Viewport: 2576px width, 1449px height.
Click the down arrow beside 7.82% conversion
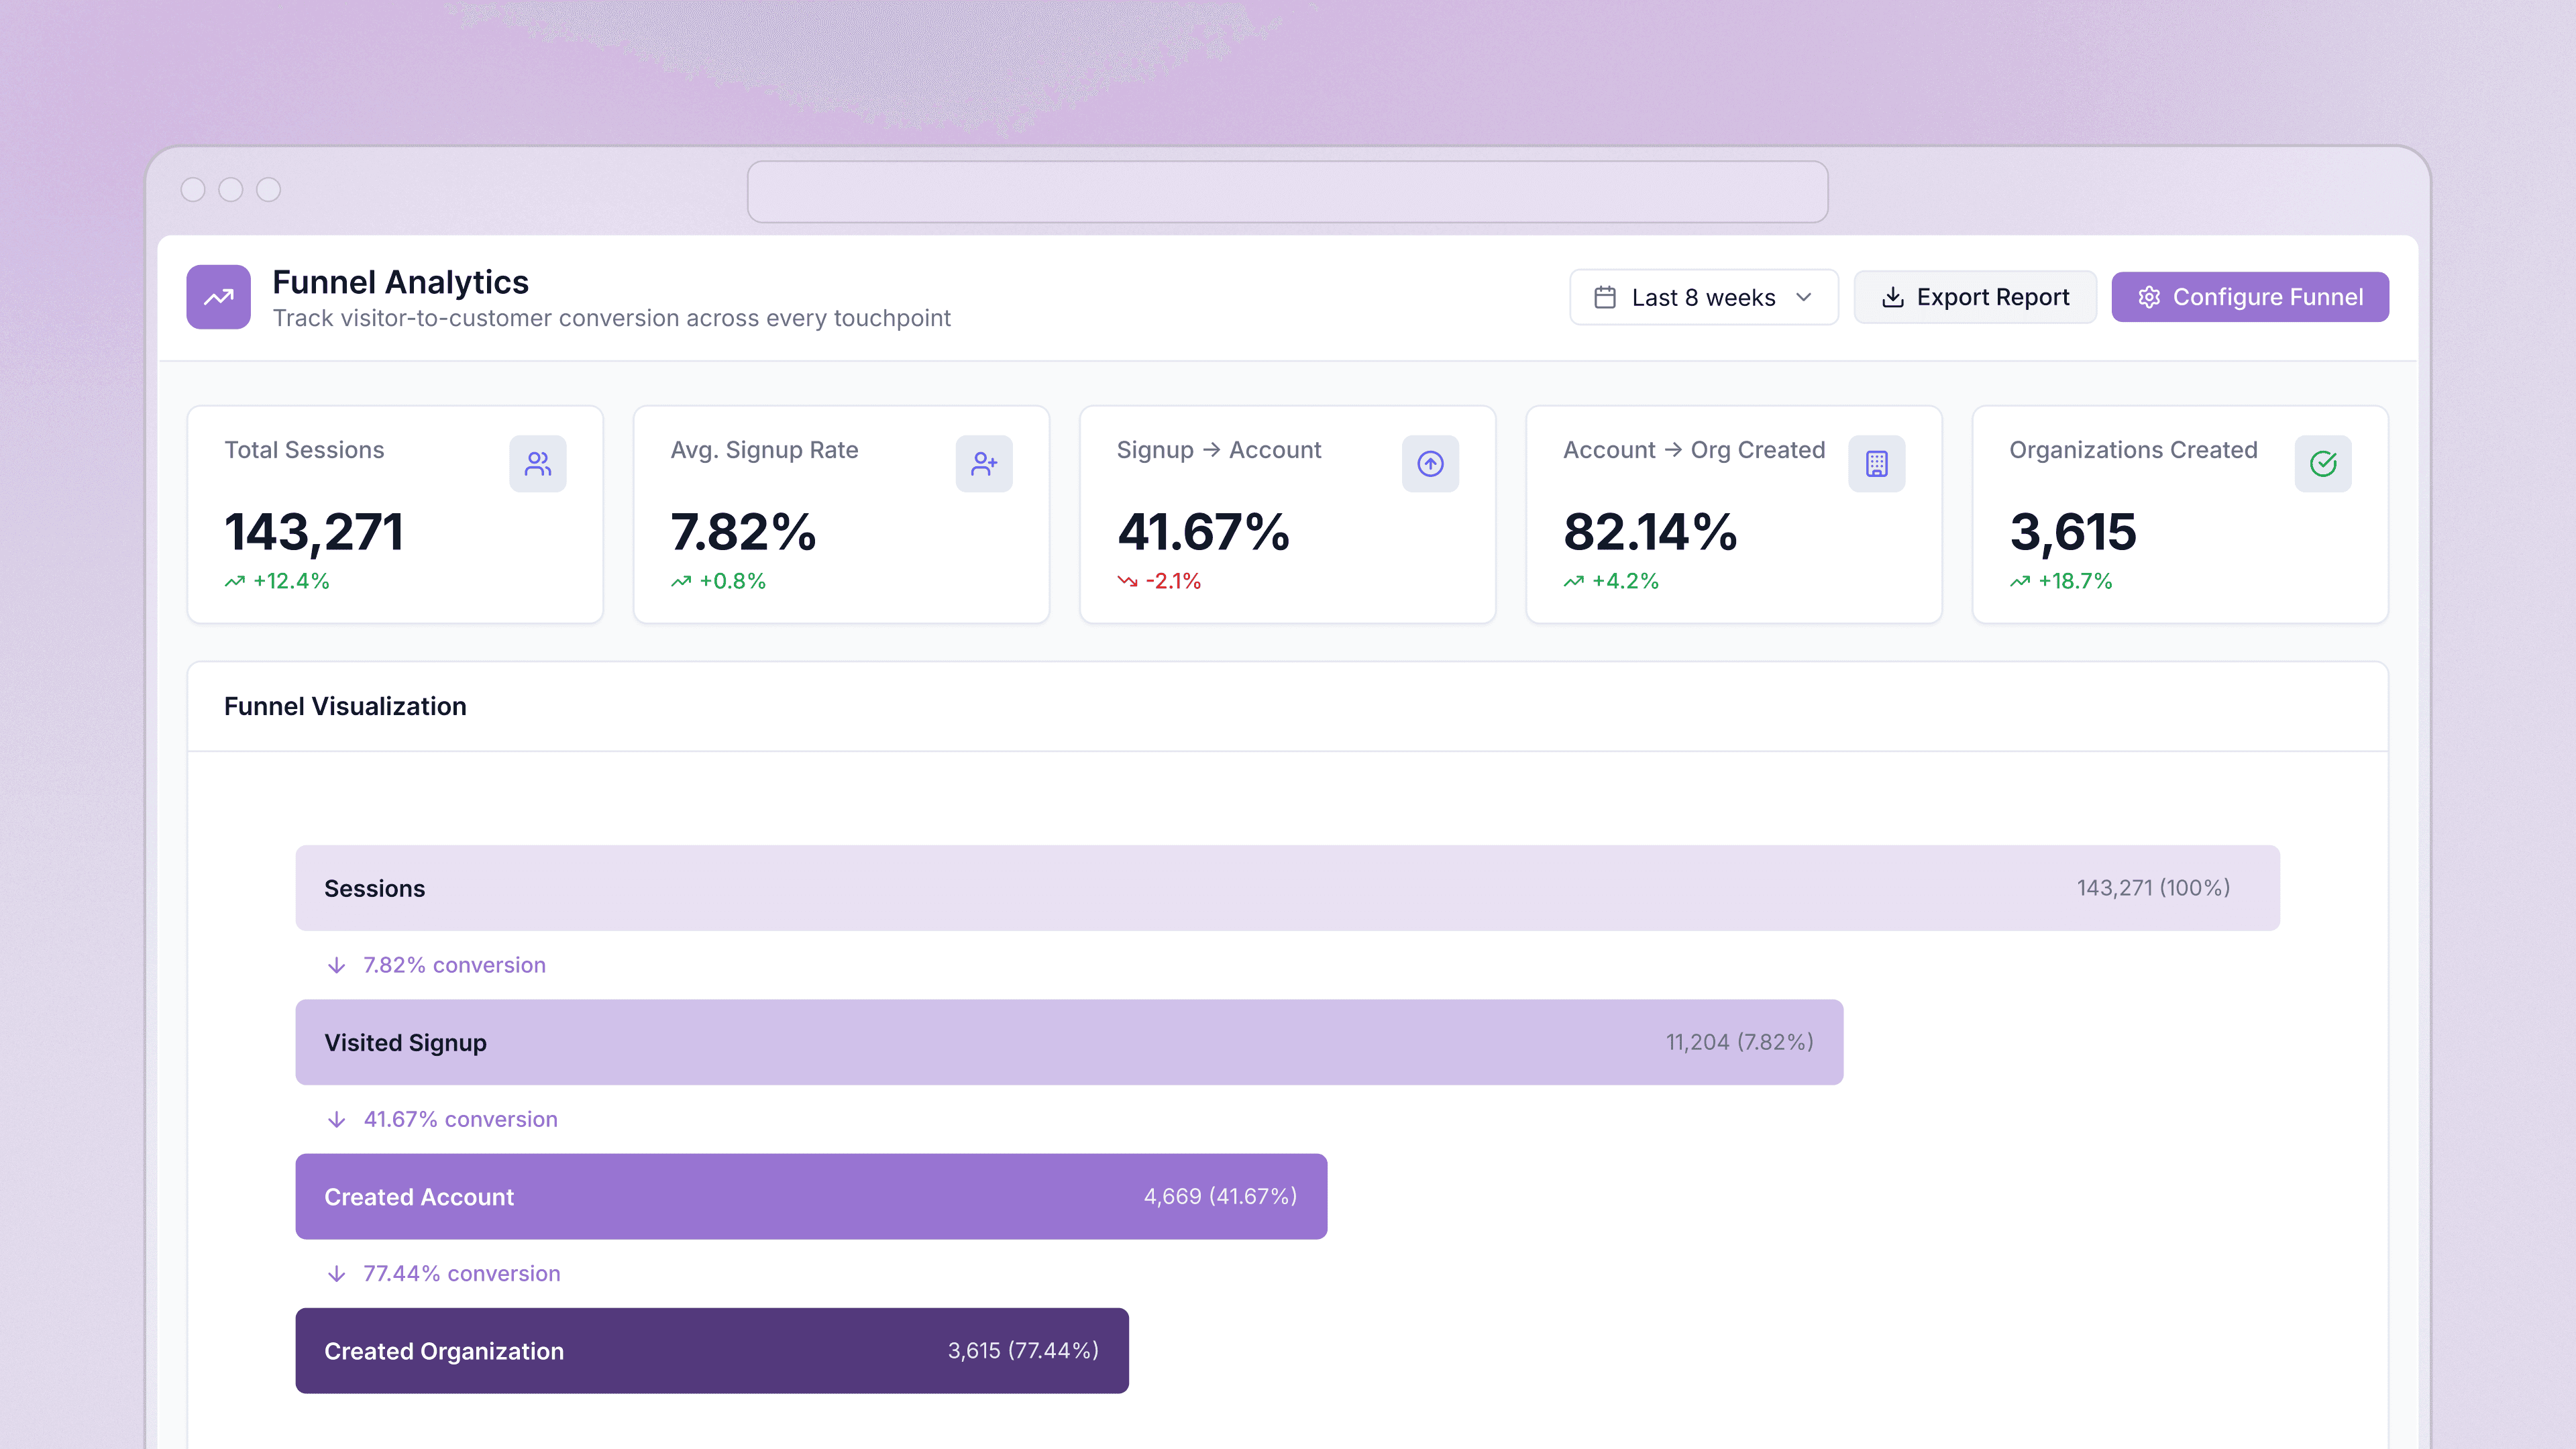point(337,965)
